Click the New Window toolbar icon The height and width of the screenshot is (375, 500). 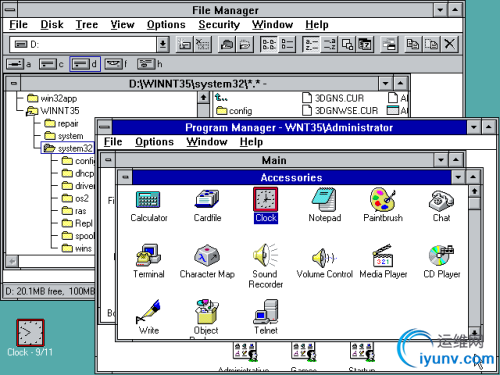click(x=389, y=44)
